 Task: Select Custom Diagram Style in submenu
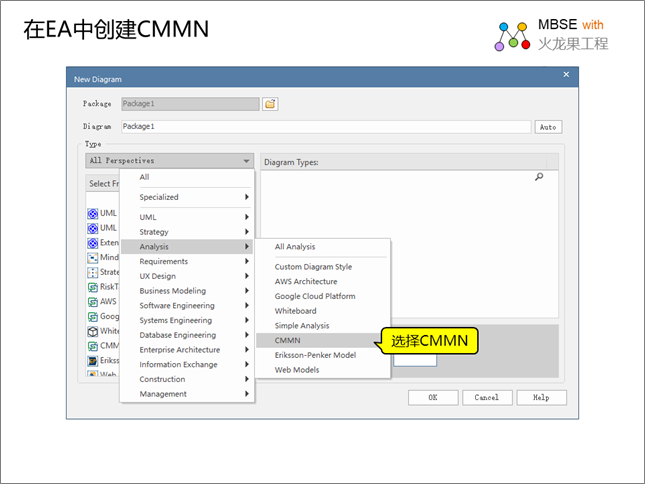coord(322,267)
